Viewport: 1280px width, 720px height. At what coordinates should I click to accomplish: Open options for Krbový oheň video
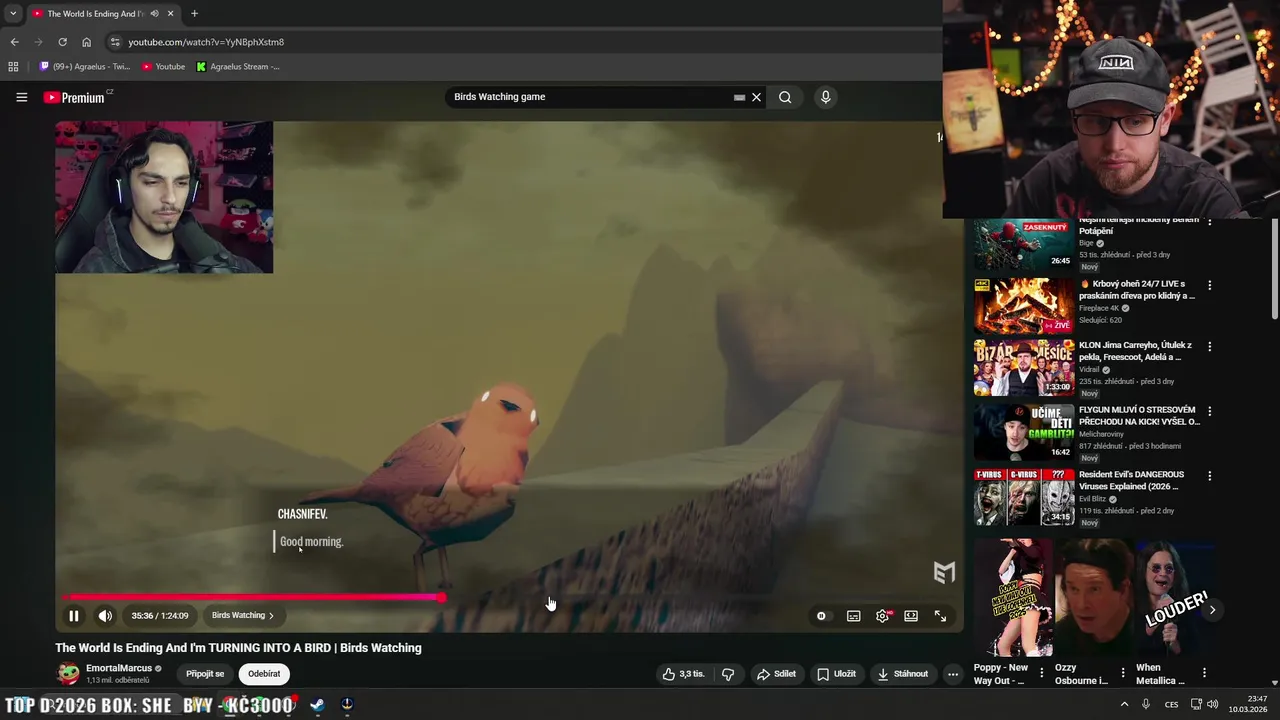point(1210,285)
